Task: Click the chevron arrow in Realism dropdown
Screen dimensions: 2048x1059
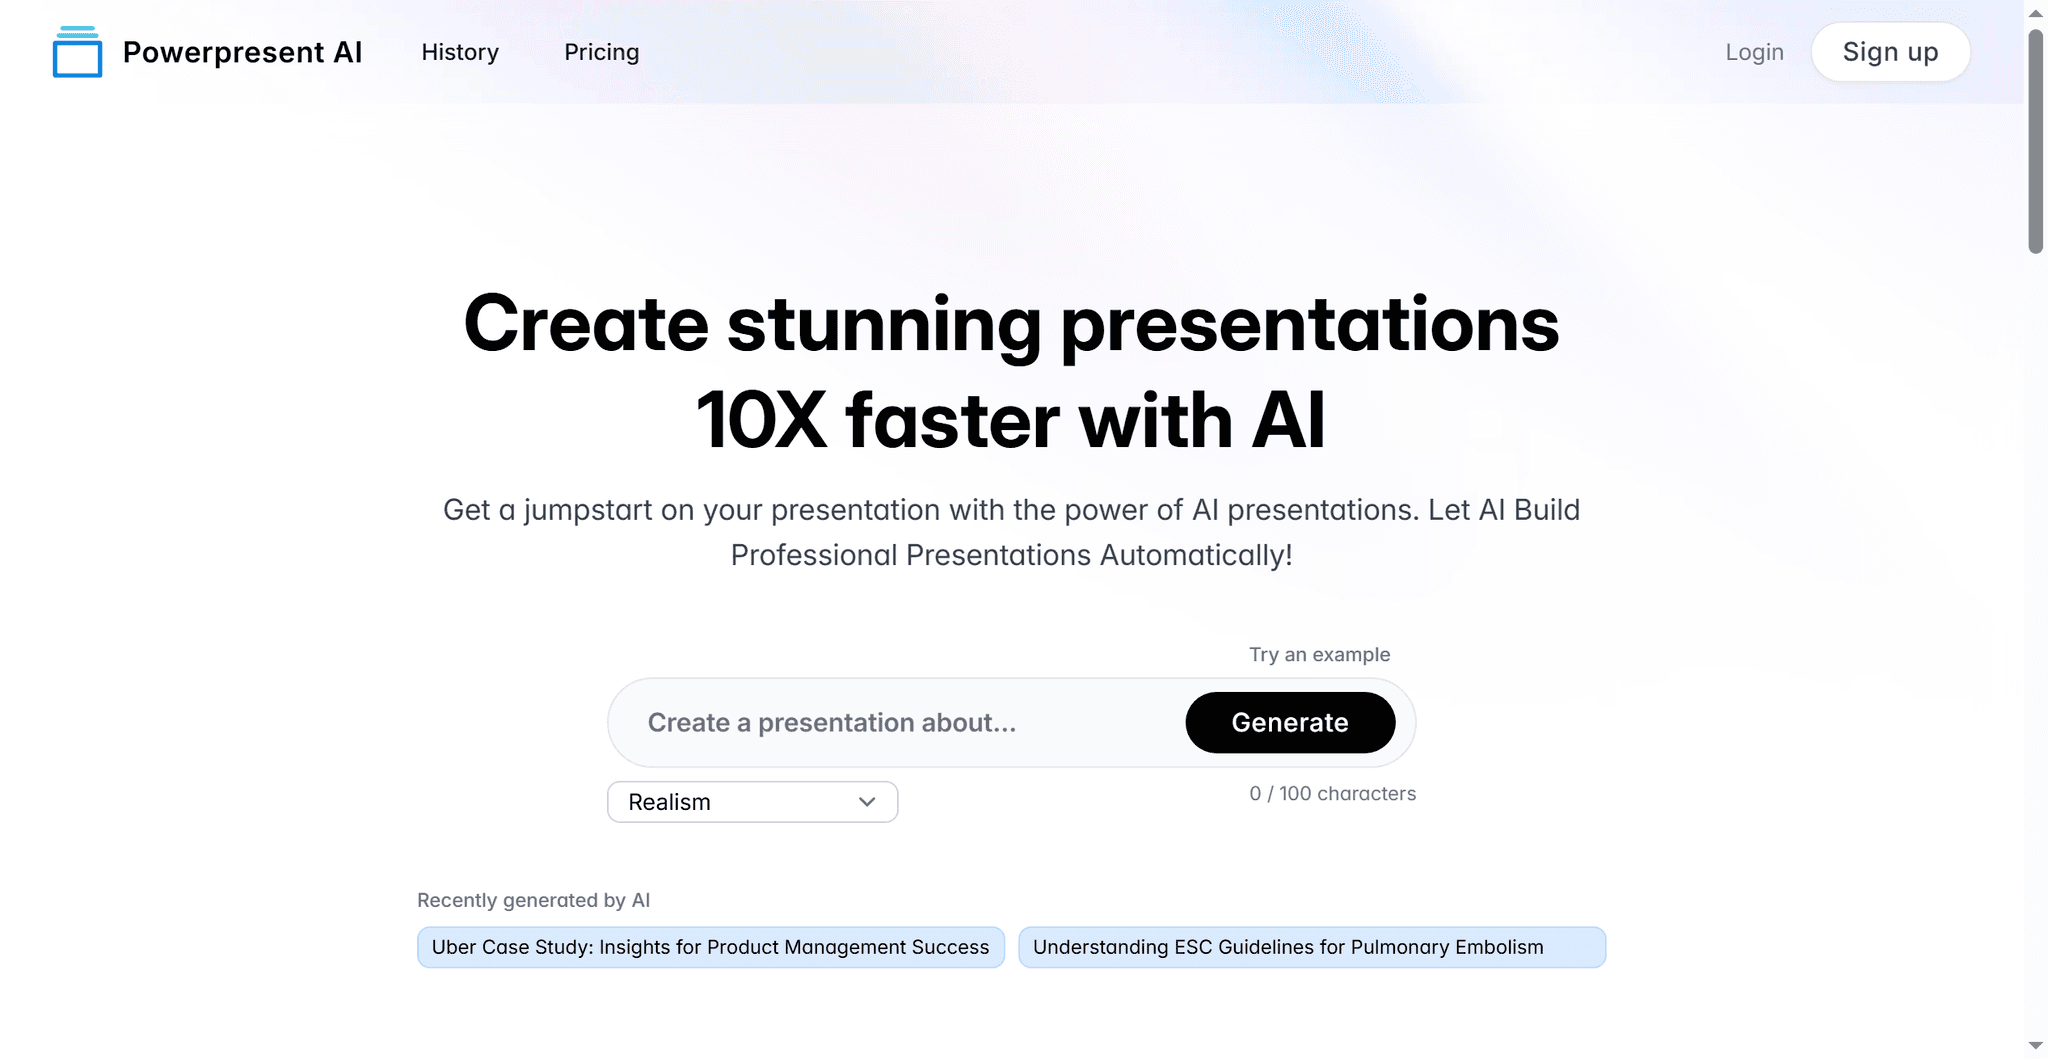Action: tap(867, 802)
